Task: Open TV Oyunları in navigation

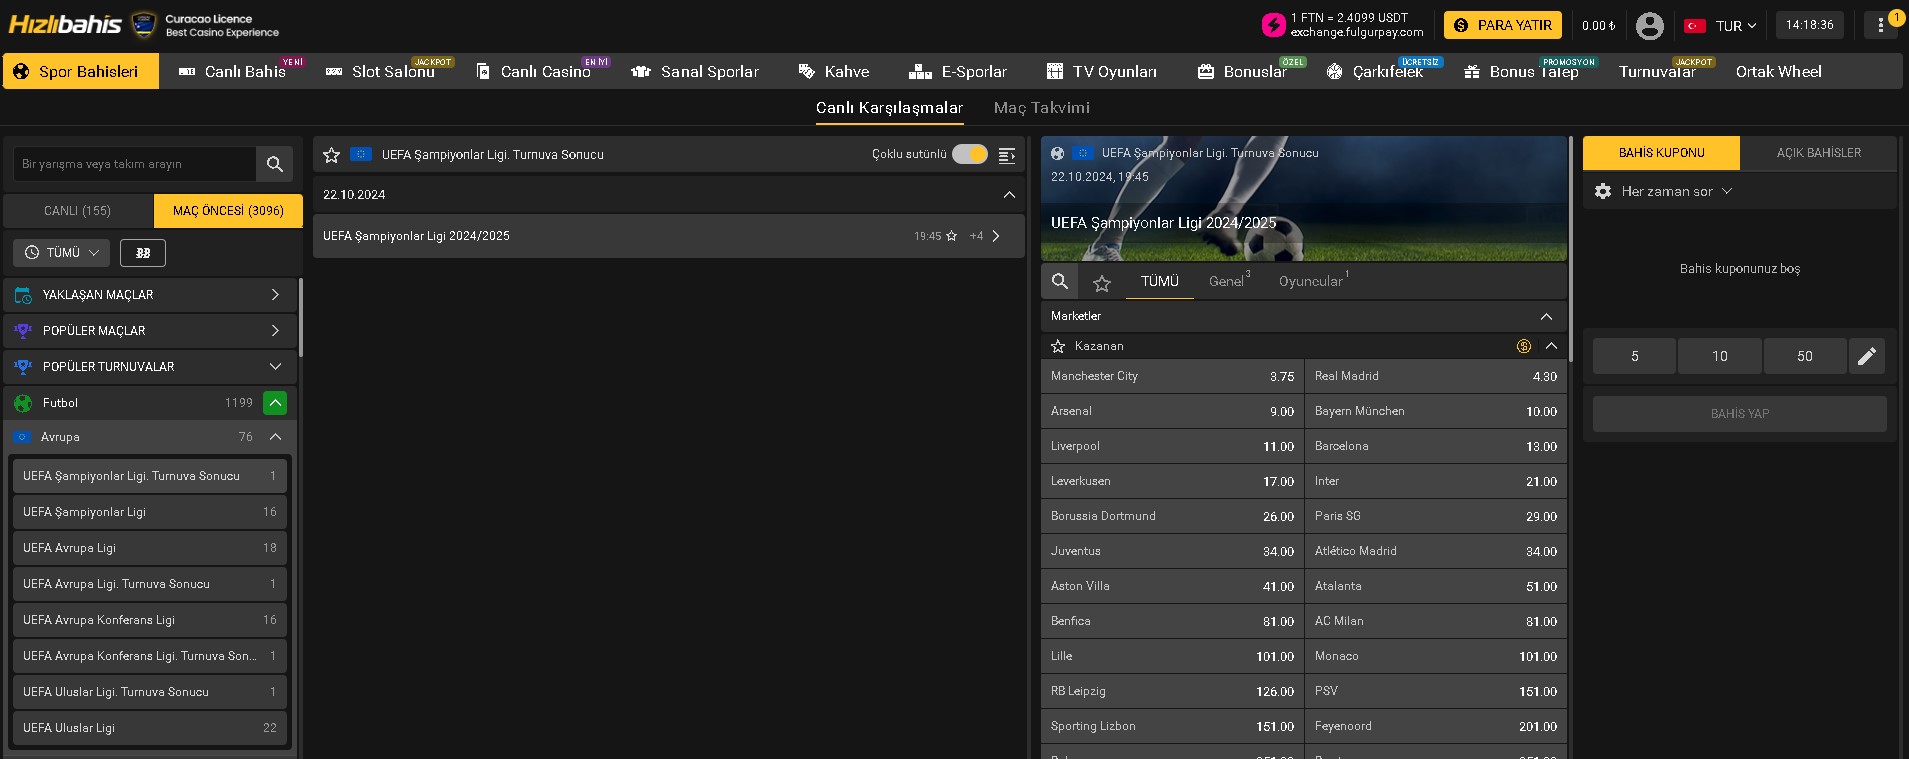Action: pyautogui.click(x=1102, y=71)
